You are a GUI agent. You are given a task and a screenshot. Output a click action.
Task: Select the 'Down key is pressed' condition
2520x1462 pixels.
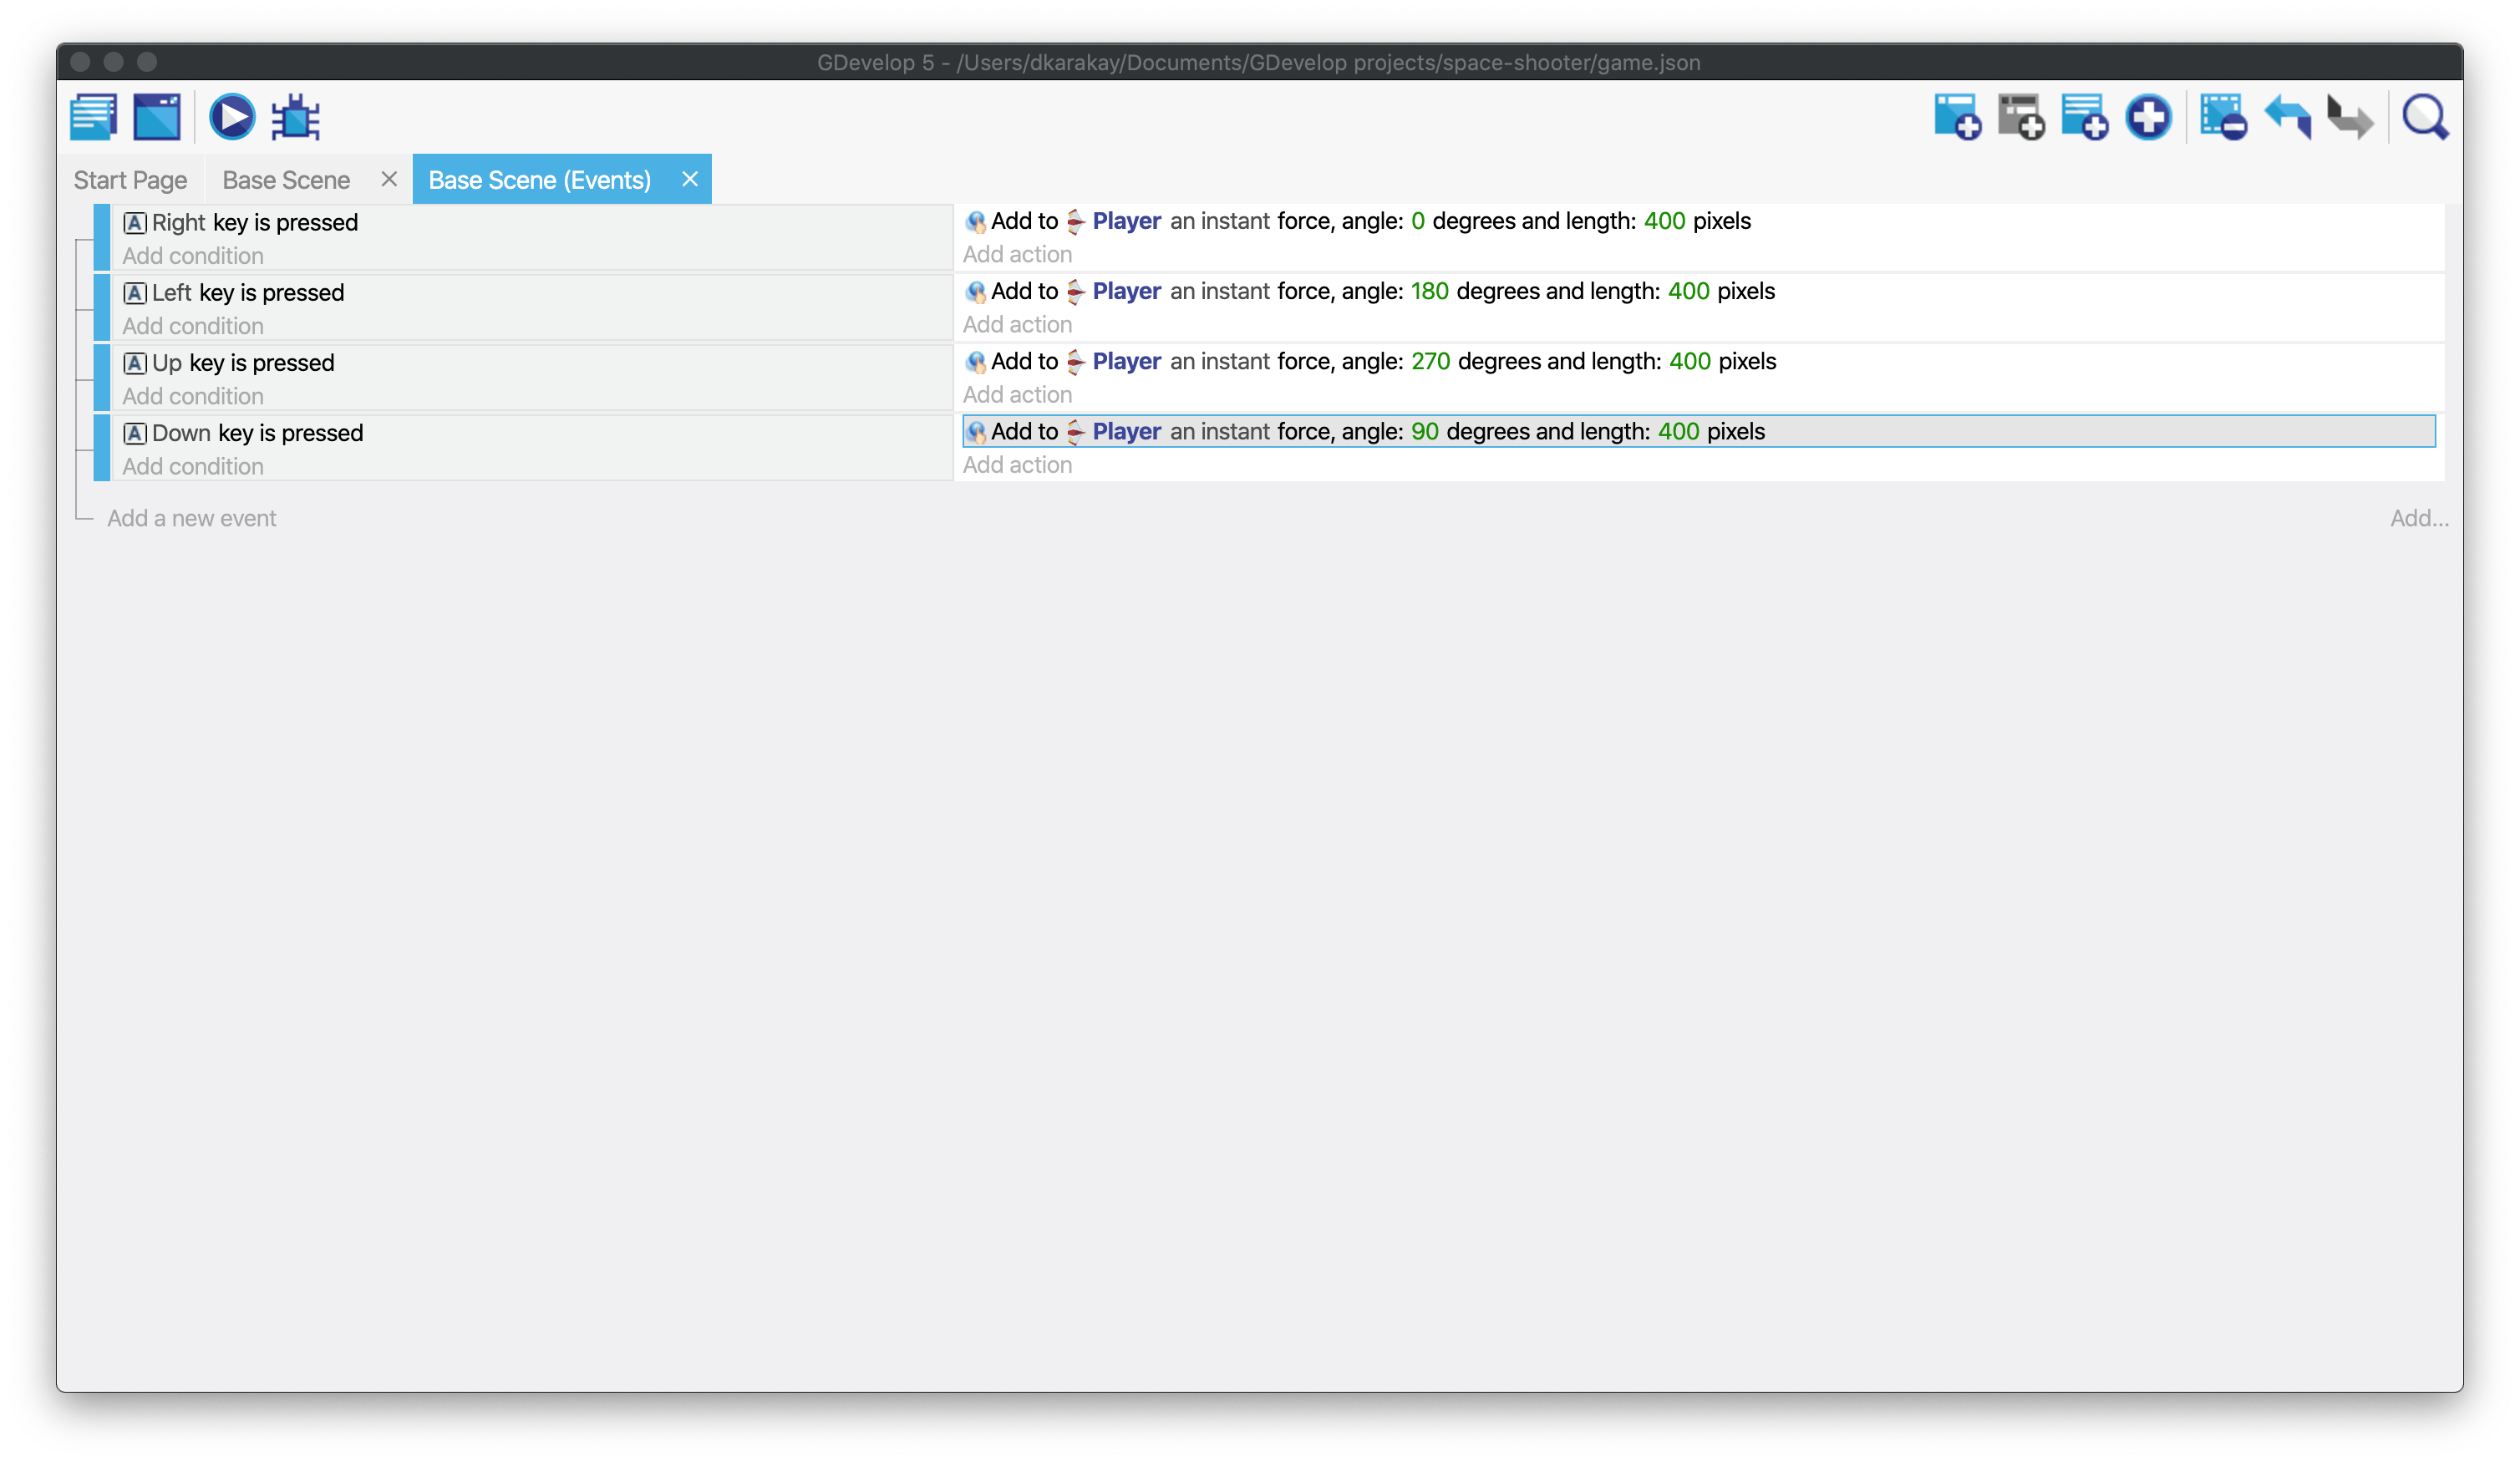coord(257,433)
